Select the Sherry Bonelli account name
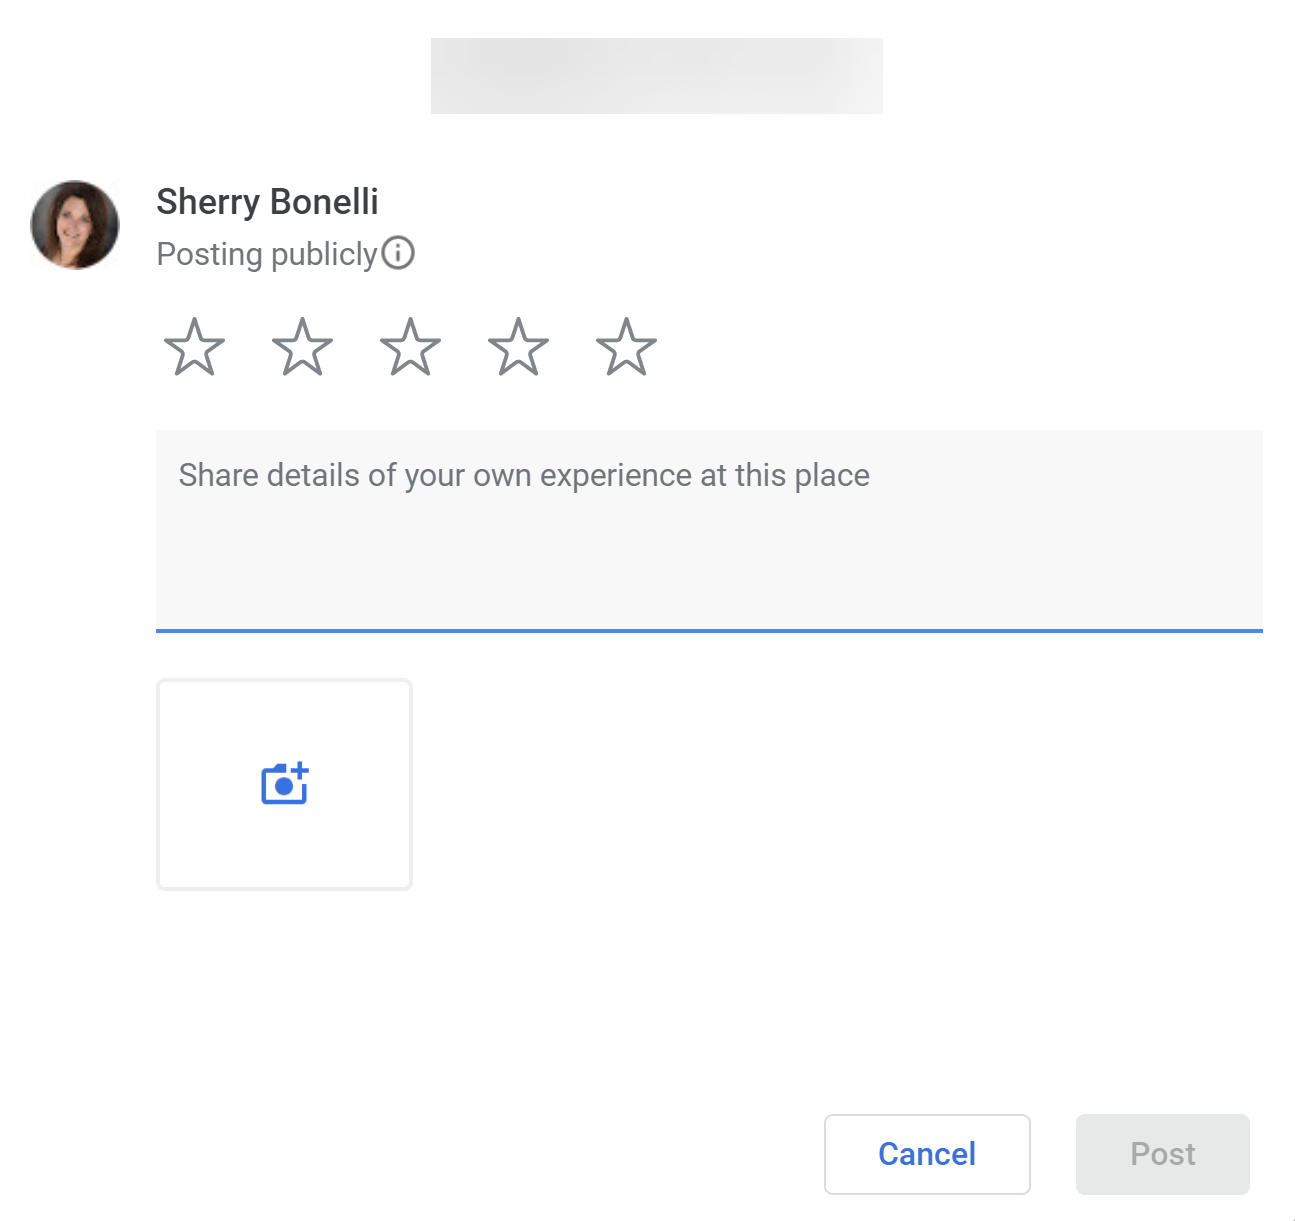This screenshot has width=1295, height=1221. [266, 202]
